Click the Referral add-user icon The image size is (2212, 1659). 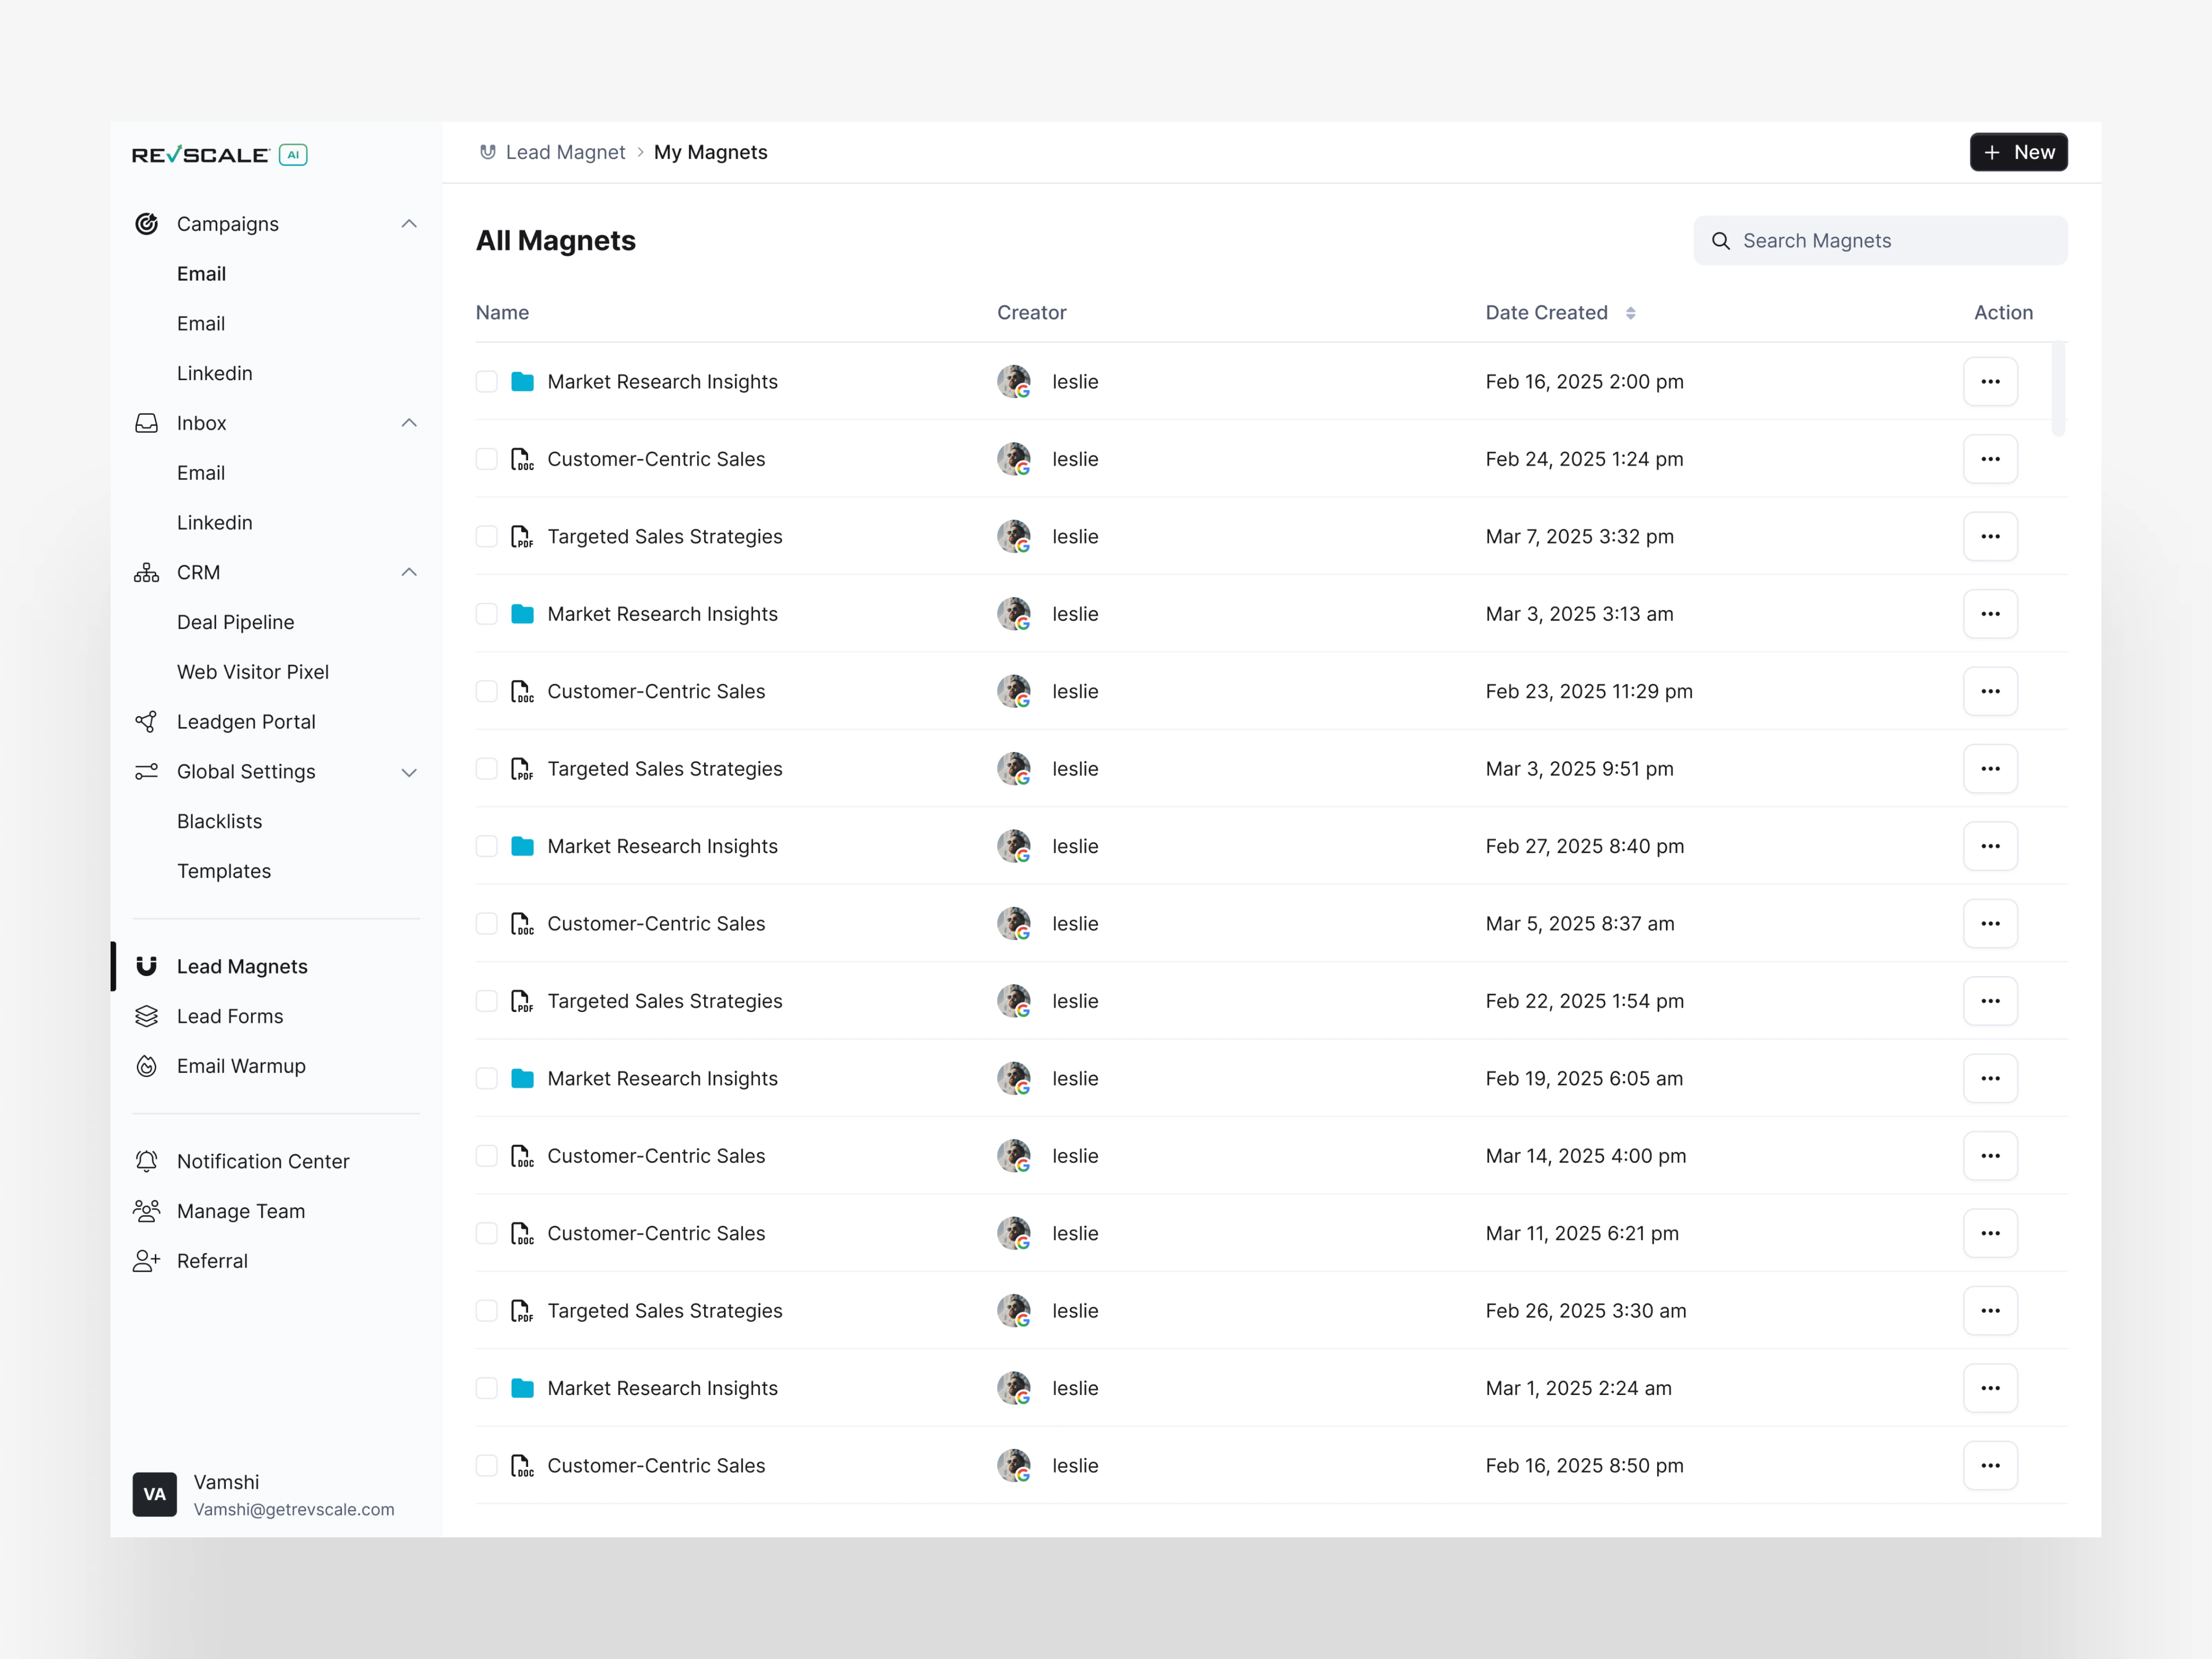[x=147, y=1261]
